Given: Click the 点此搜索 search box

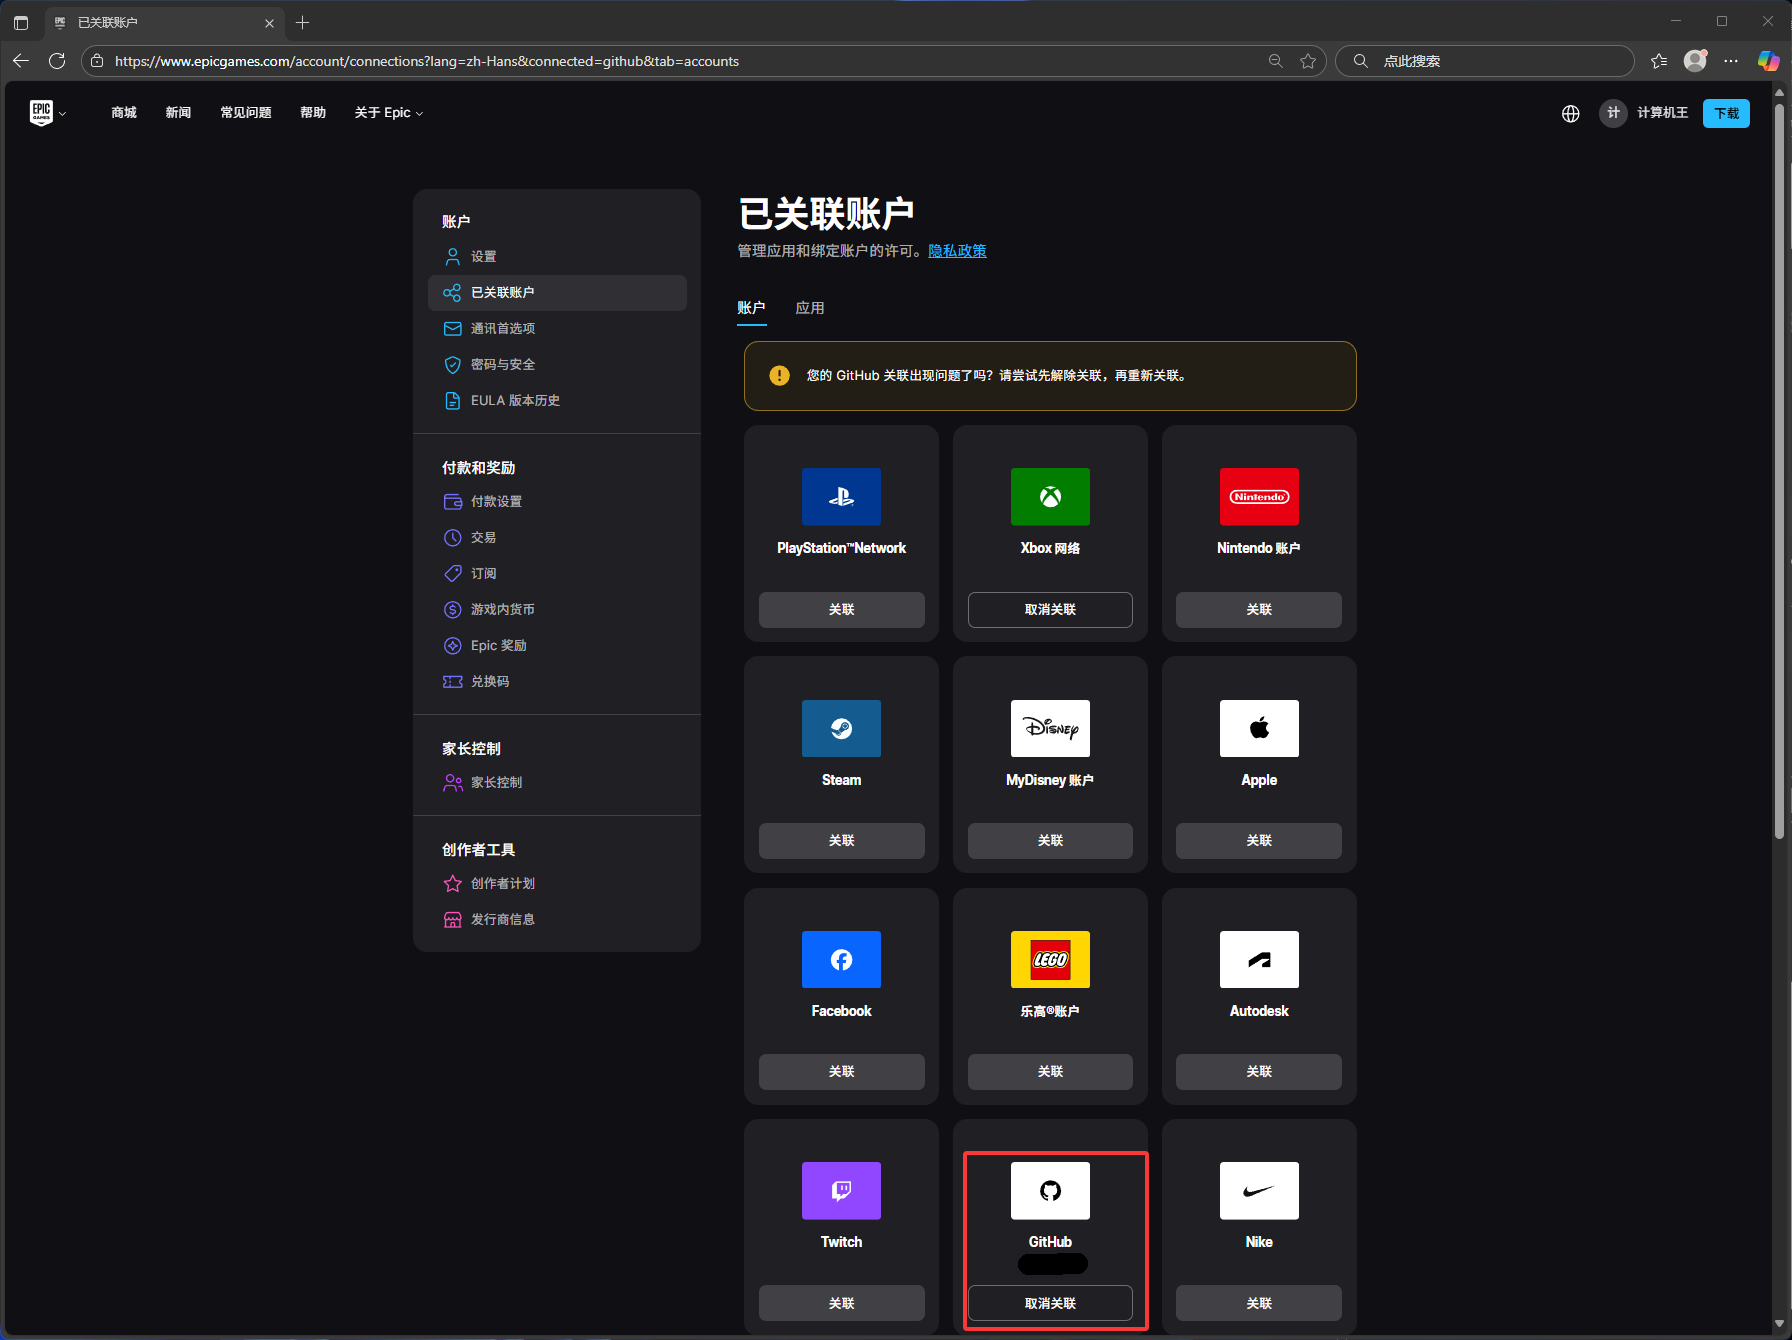Looking at the screenshot, I should [1485, 61].
